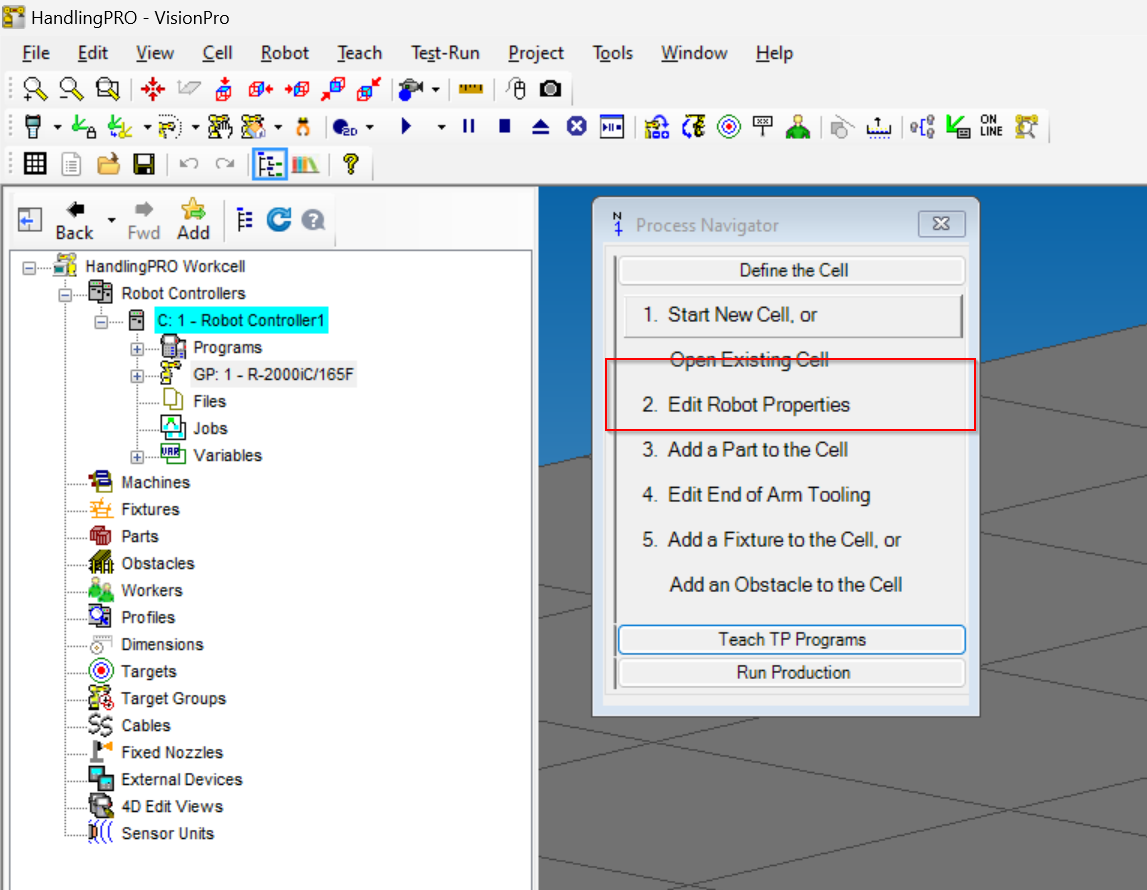Start run with the play button
1147x890 pixels.
[x=406, y=127]
